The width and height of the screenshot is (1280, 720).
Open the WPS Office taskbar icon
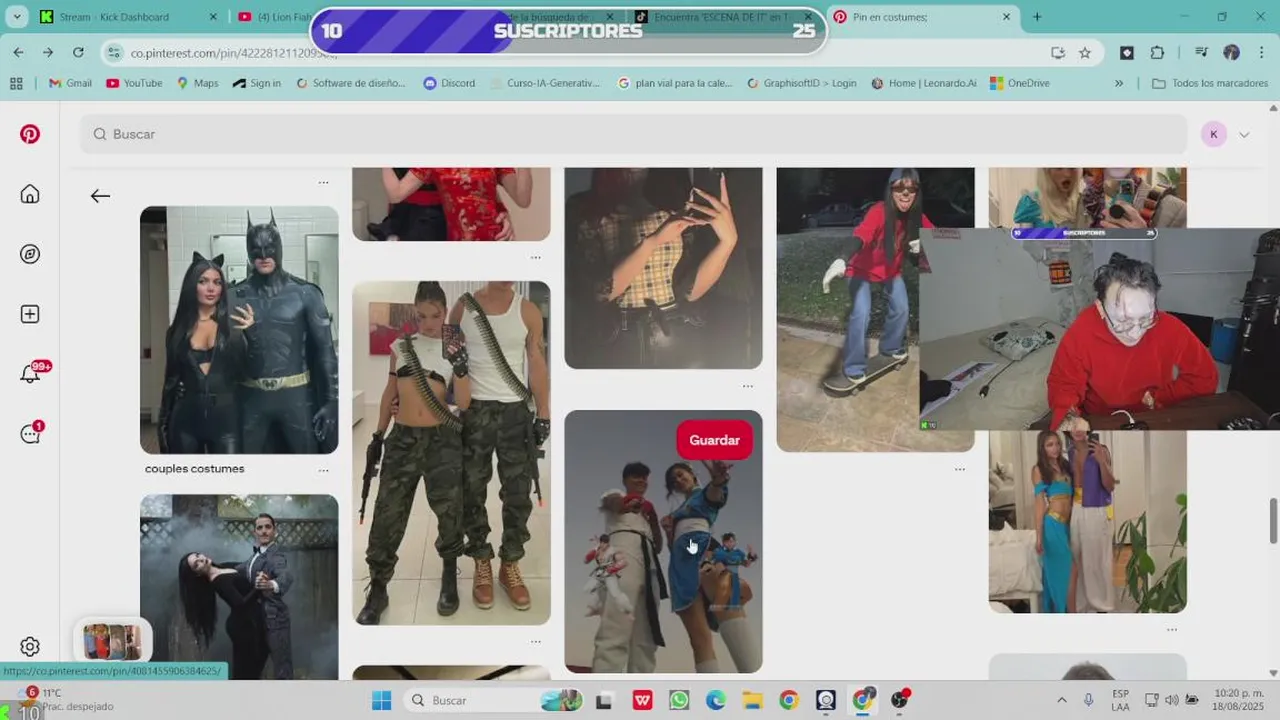point(642,700)
